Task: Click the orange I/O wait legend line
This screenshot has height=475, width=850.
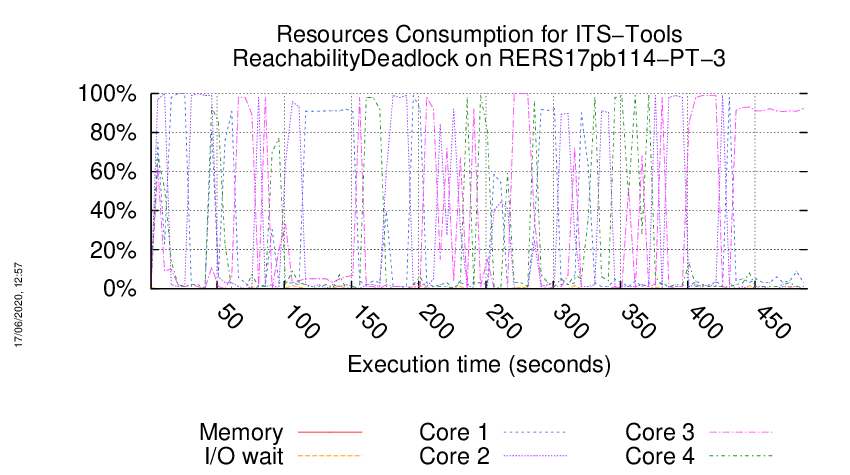Action: click(330, 456)
